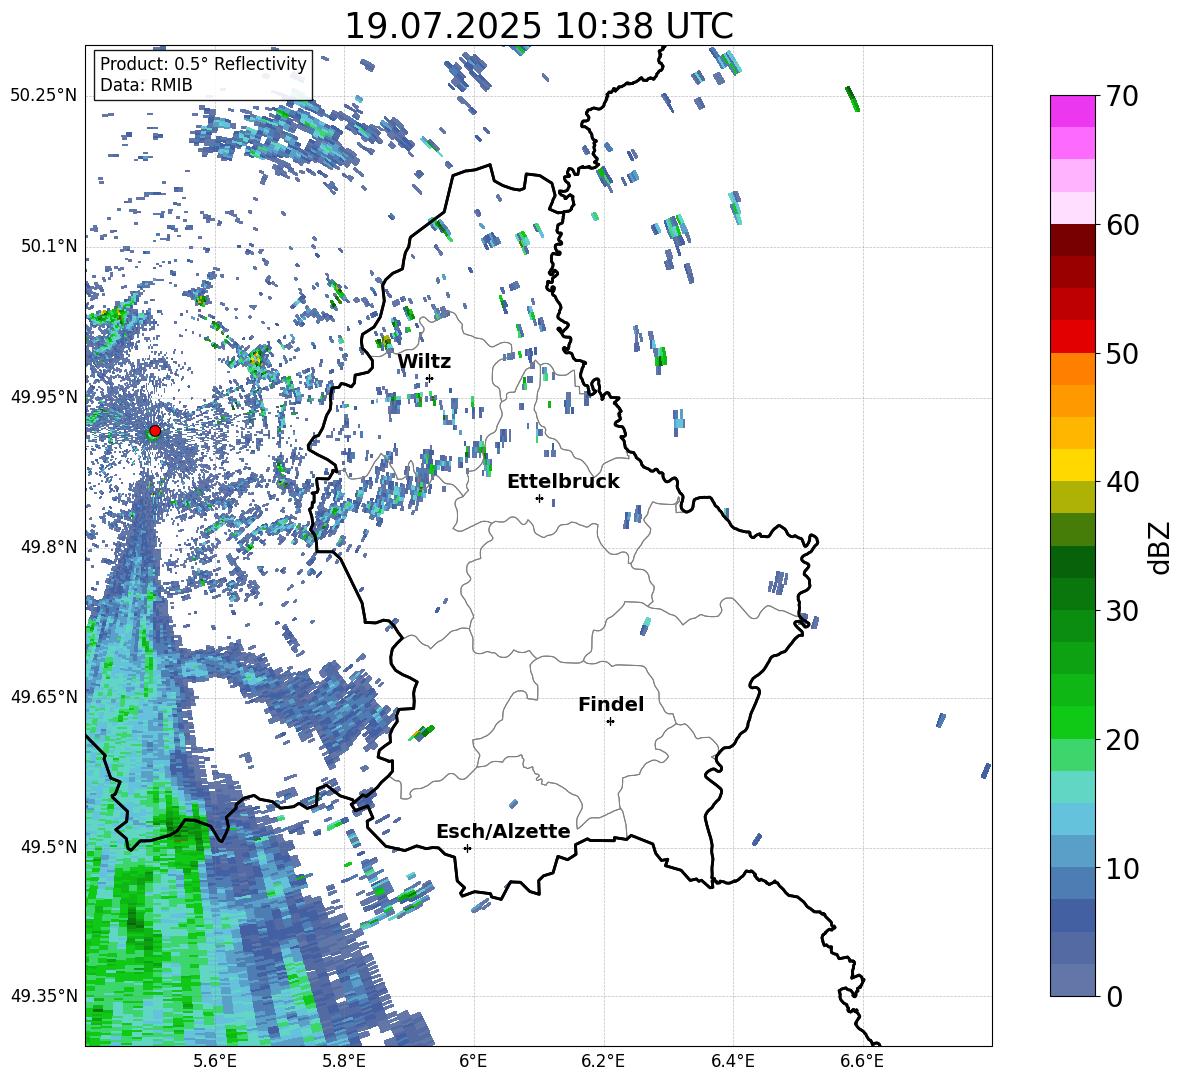Click the 6.2°E longitude label

click(603, 1061)
